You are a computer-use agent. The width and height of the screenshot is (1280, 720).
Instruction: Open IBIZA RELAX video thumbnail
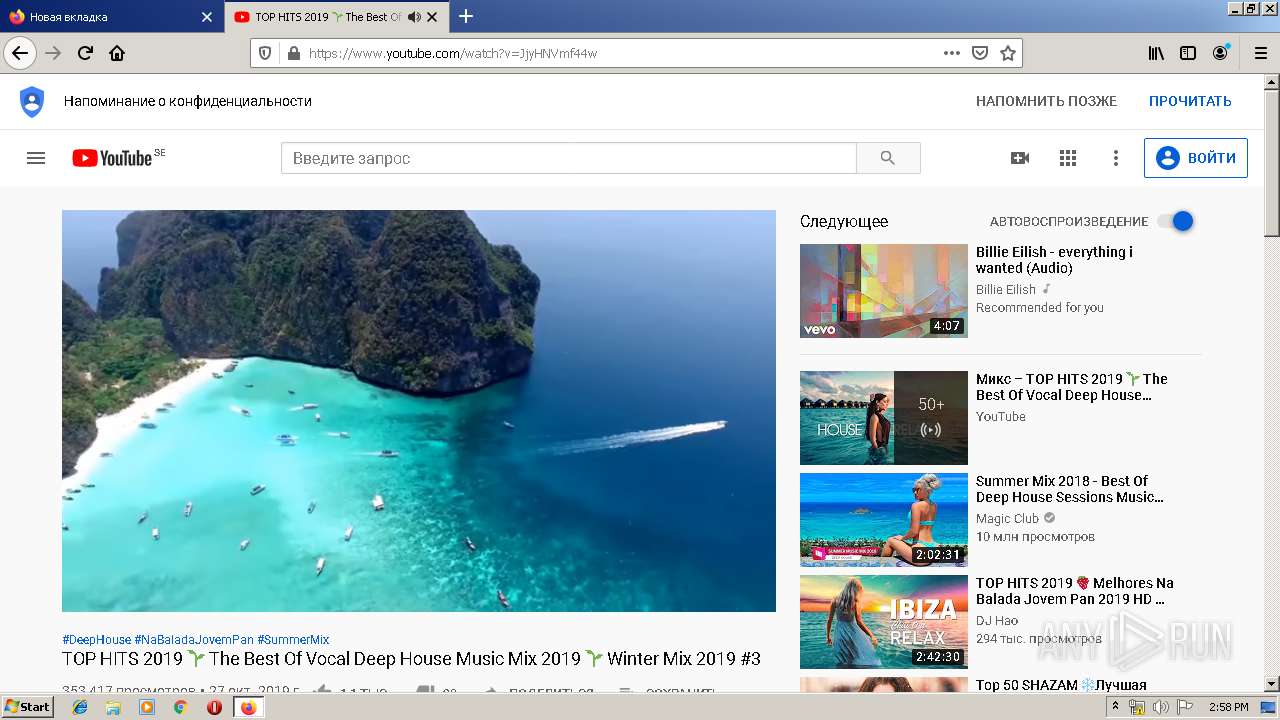click(884, 622)
